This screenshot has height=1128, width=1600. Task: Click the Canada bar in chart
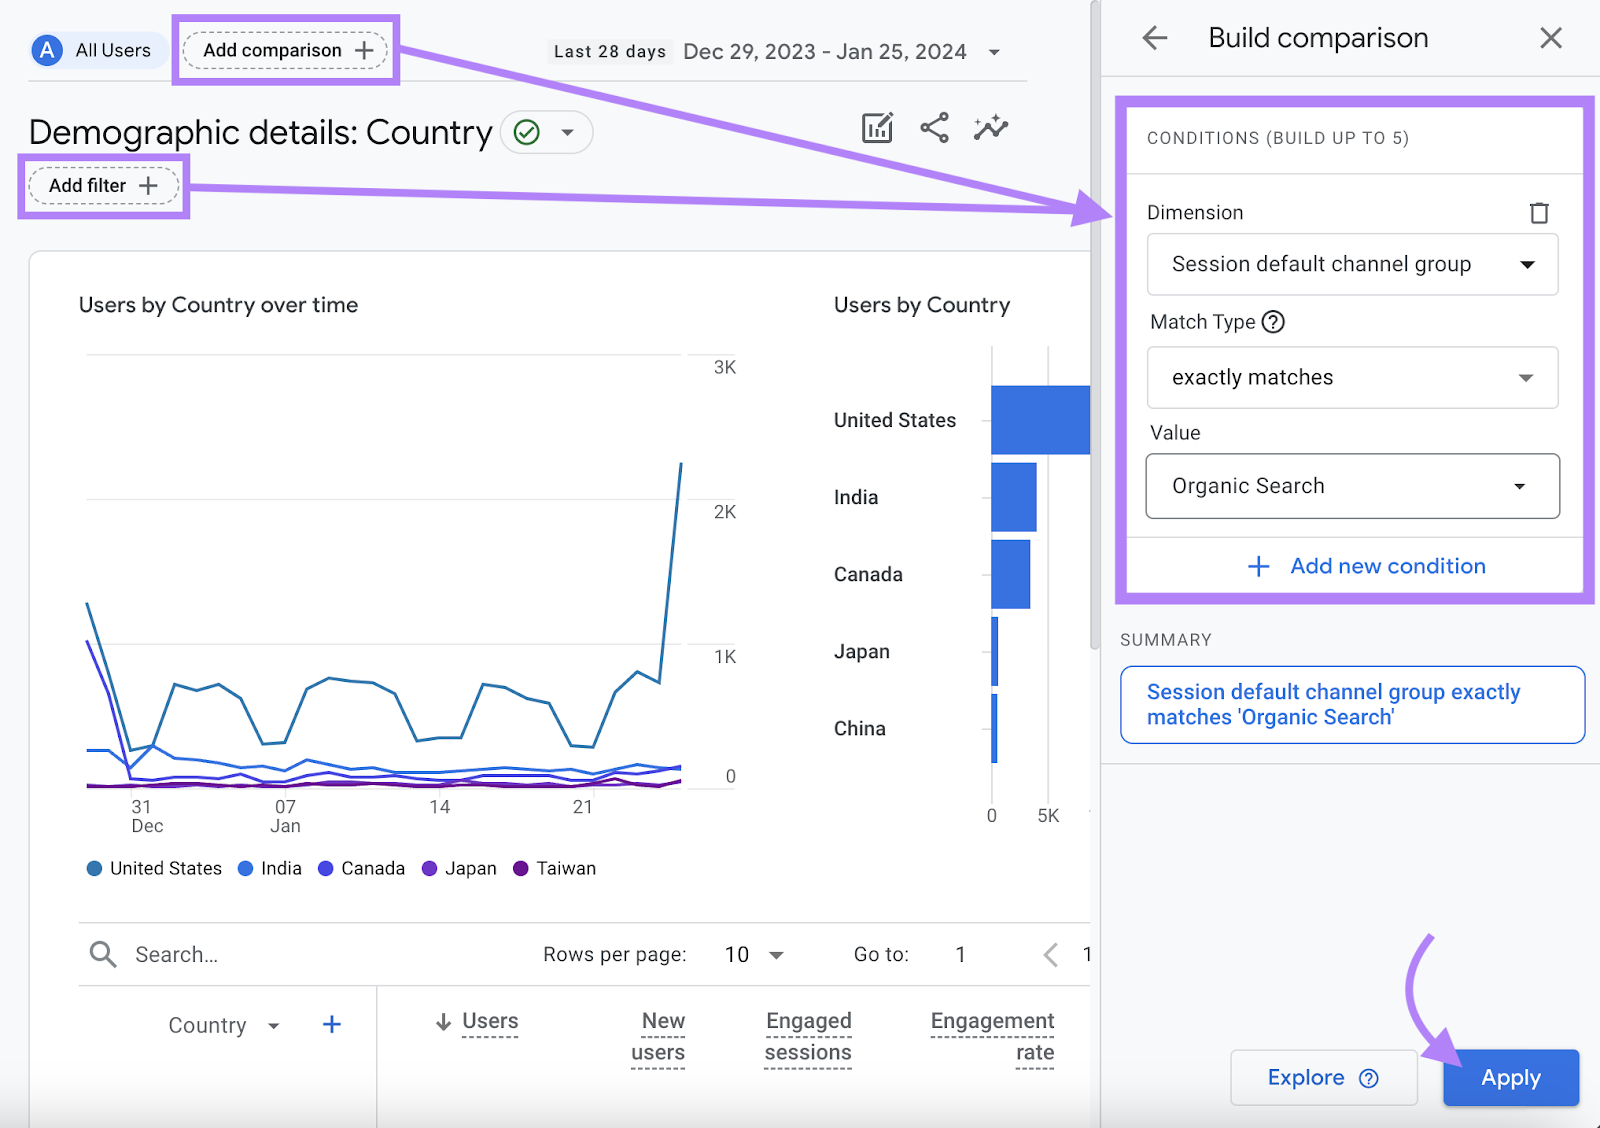[1011, 574]
